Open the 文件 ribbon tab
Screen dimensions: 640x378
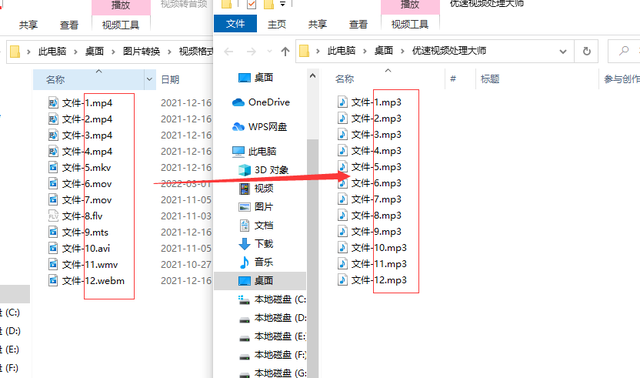(236, 24)
